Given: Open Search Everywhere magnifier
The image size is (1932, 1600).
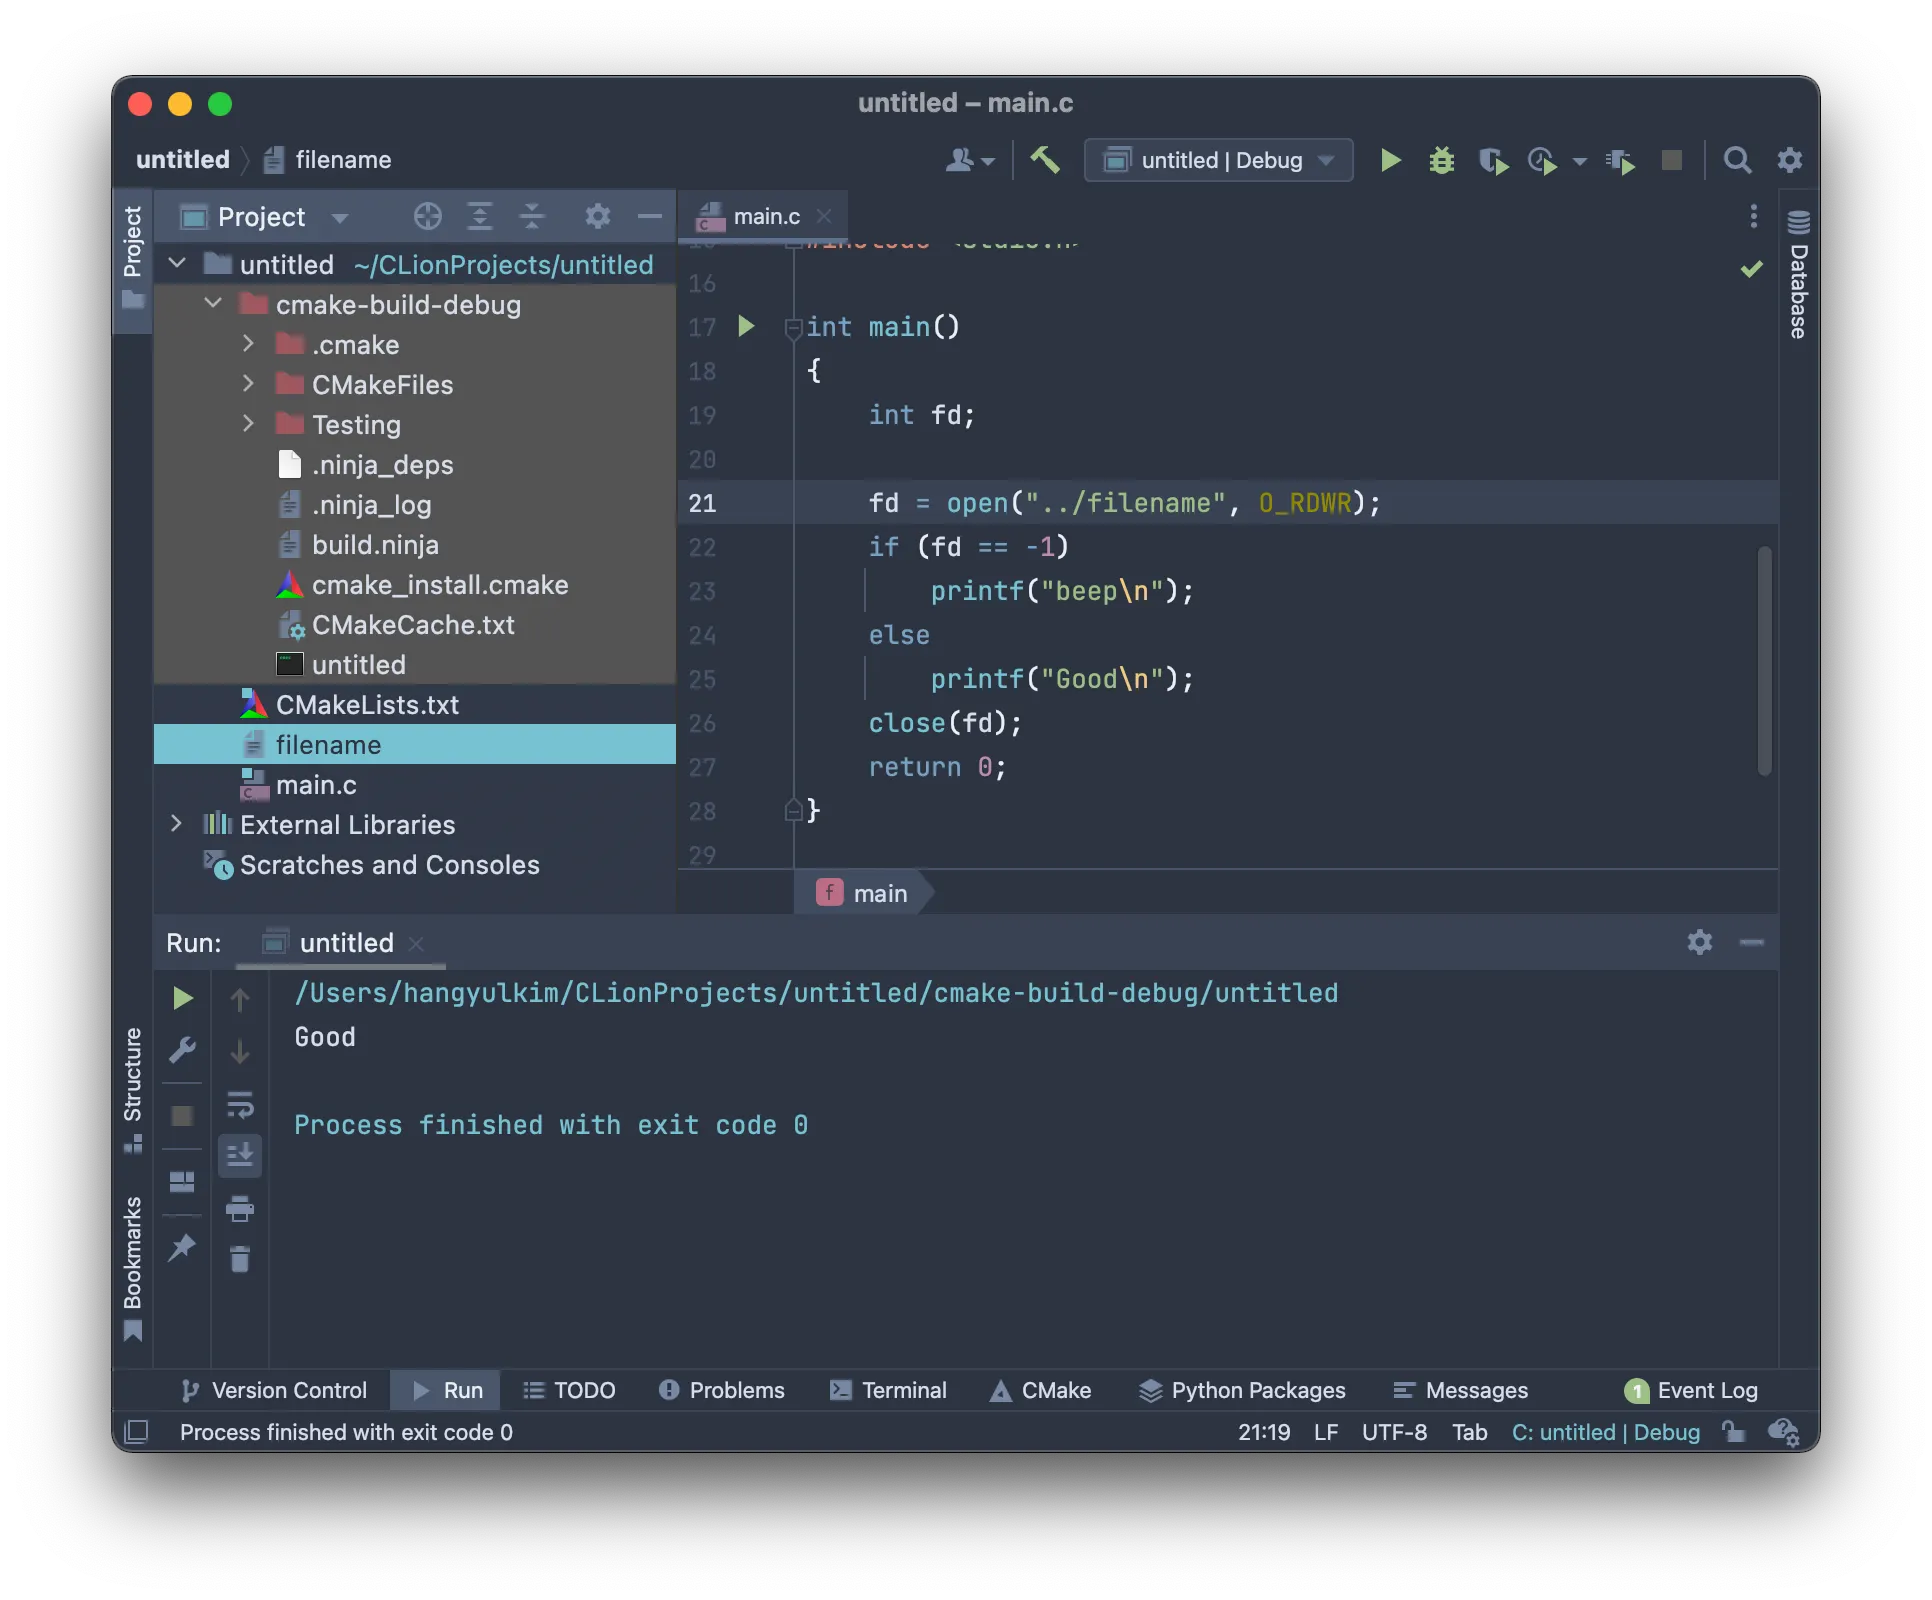Looking at the screenshot, I should (x=1737, y=160).
